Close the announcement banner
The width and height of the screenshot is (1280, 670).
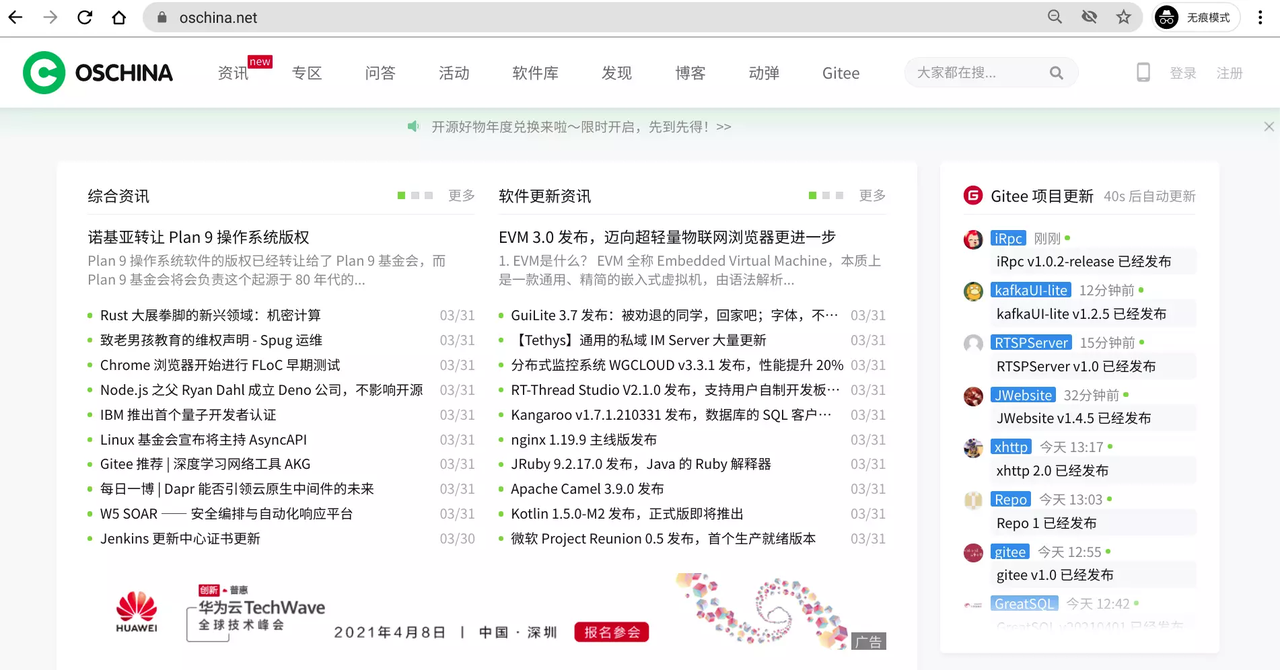pos(1269,127)
